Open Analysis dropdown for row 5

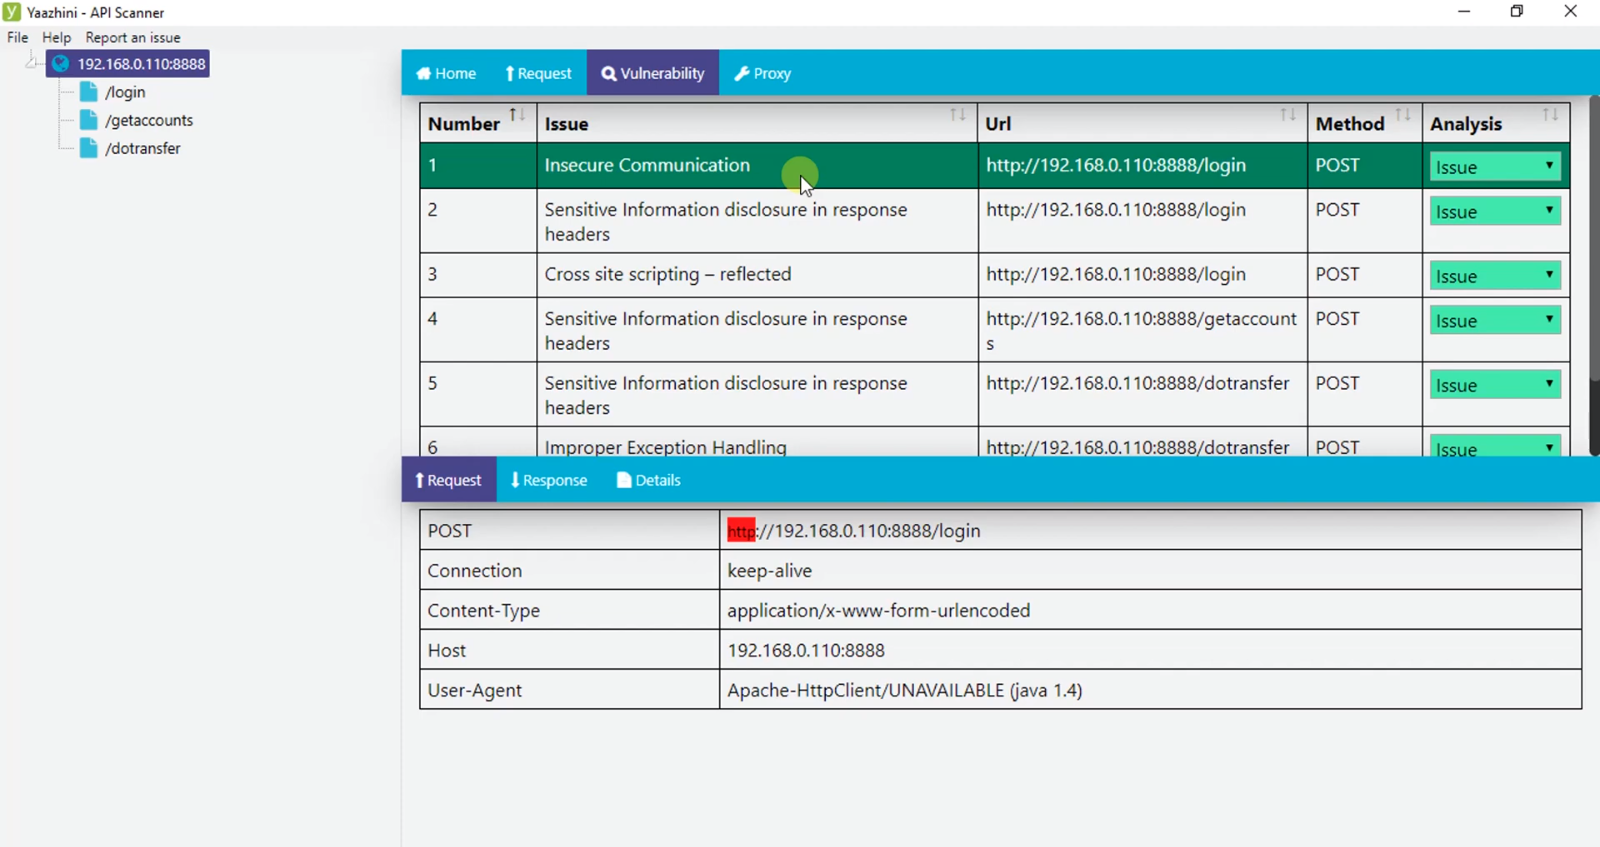click(x=1495, y=385)
